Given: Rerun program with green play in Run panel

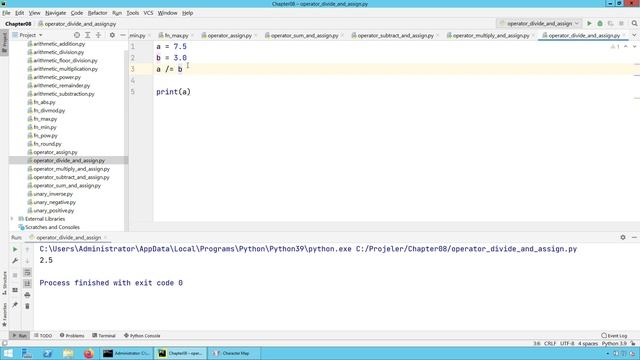Looking at the screenshot, I should (x=15, y=249).
